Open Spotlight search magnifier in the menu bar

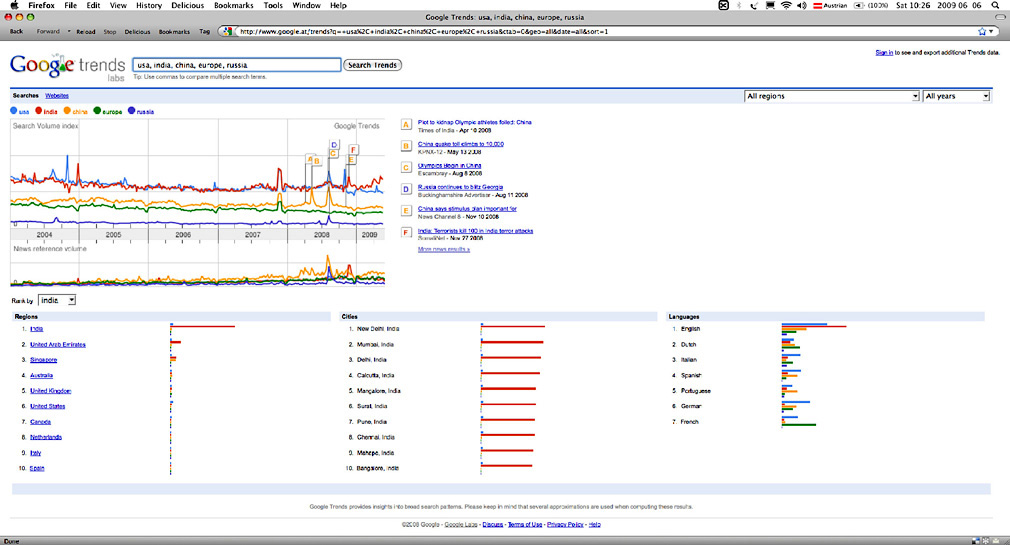pyautogui.click(x=993, y=5)
